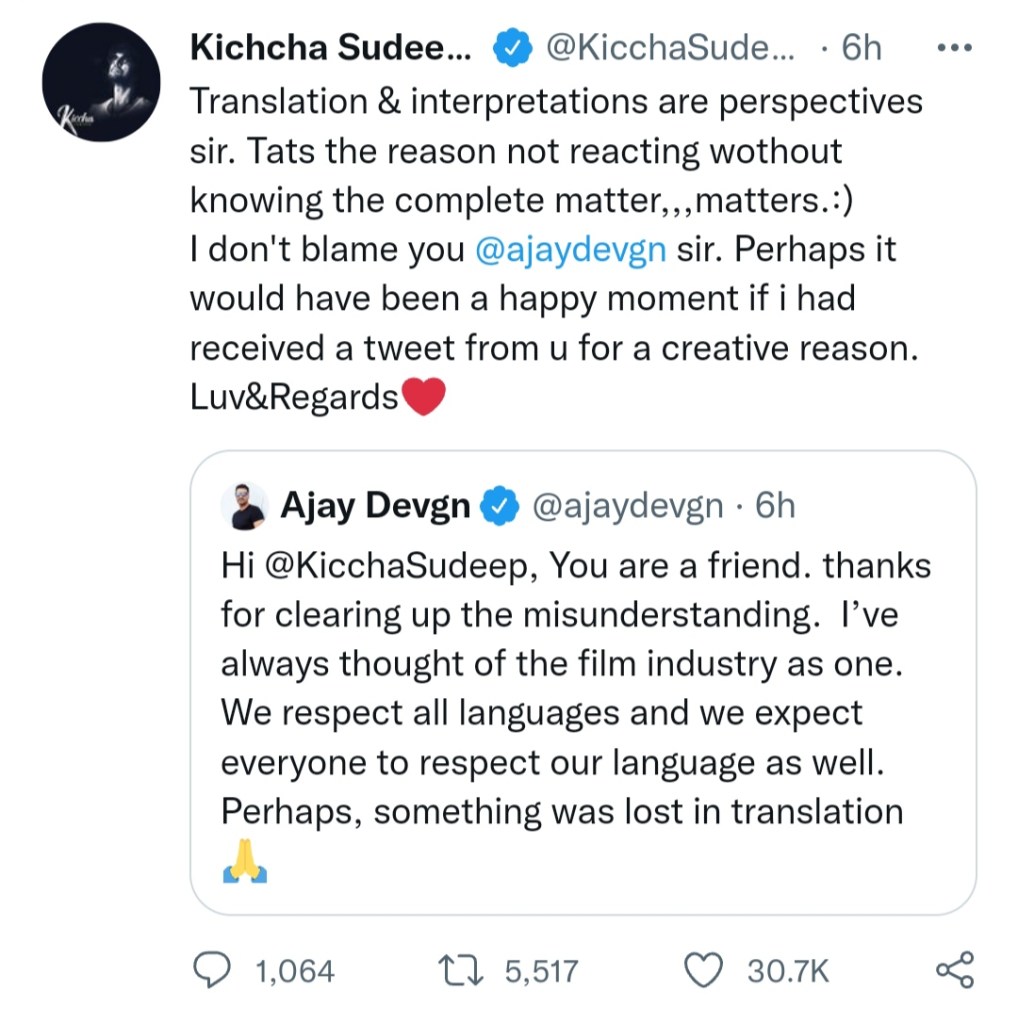Screen dimensions: 1018x1023
Task: View the 30.7K likes count
Action: pyautogui.click(x=788, y=971)
